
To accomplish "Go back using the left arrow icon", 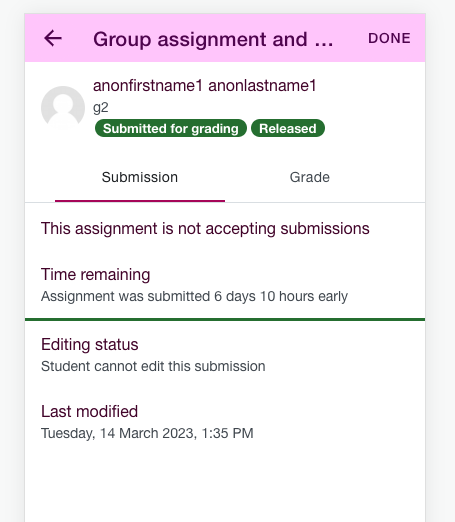I will (x=53, y=38).
